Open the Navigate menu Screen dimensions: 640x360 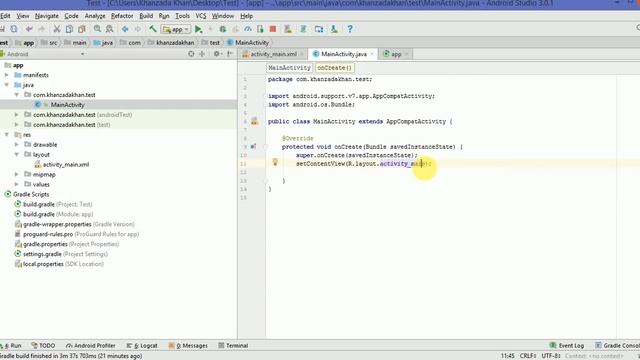pos(47,16)
